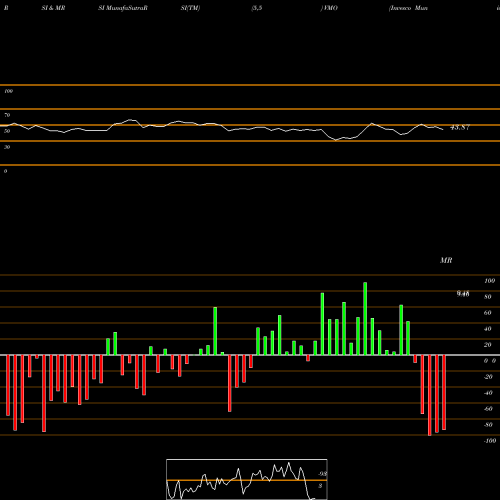Click the MRSI axis label '-80'

(488, 425)
